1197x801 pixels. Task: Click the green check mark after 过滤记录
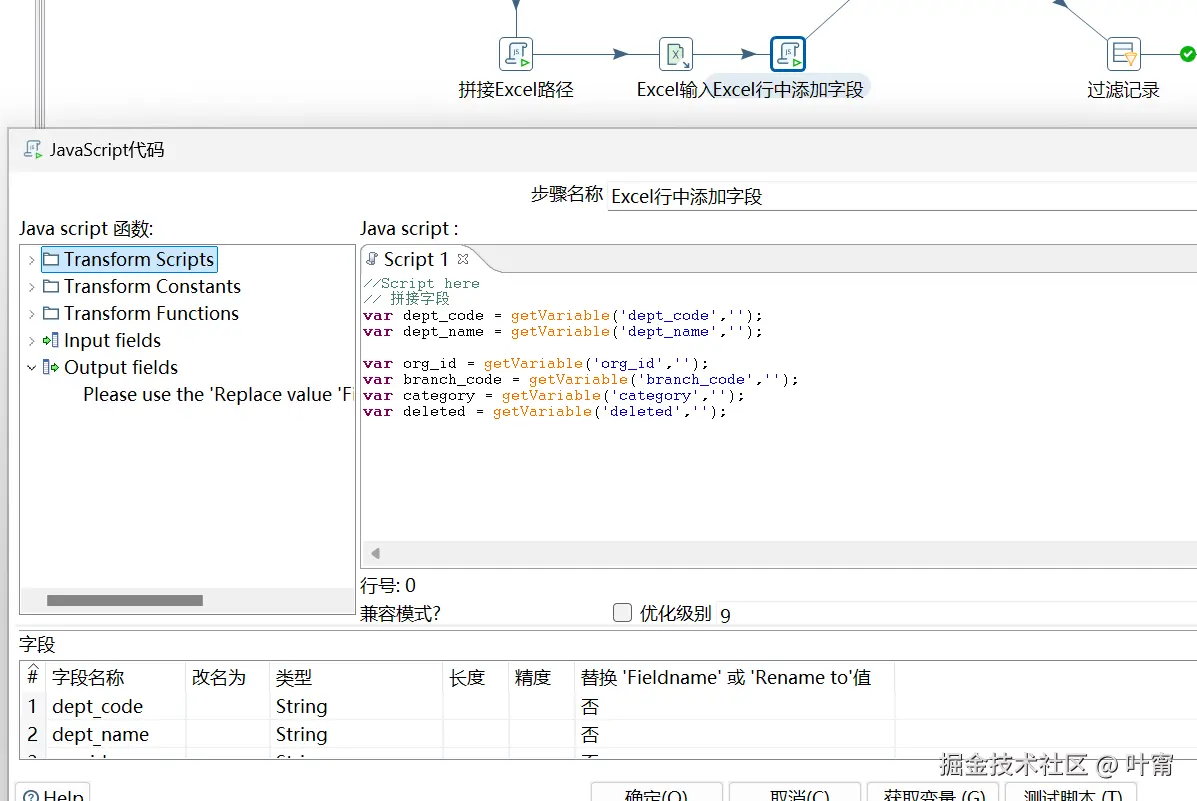[1188, 54]
